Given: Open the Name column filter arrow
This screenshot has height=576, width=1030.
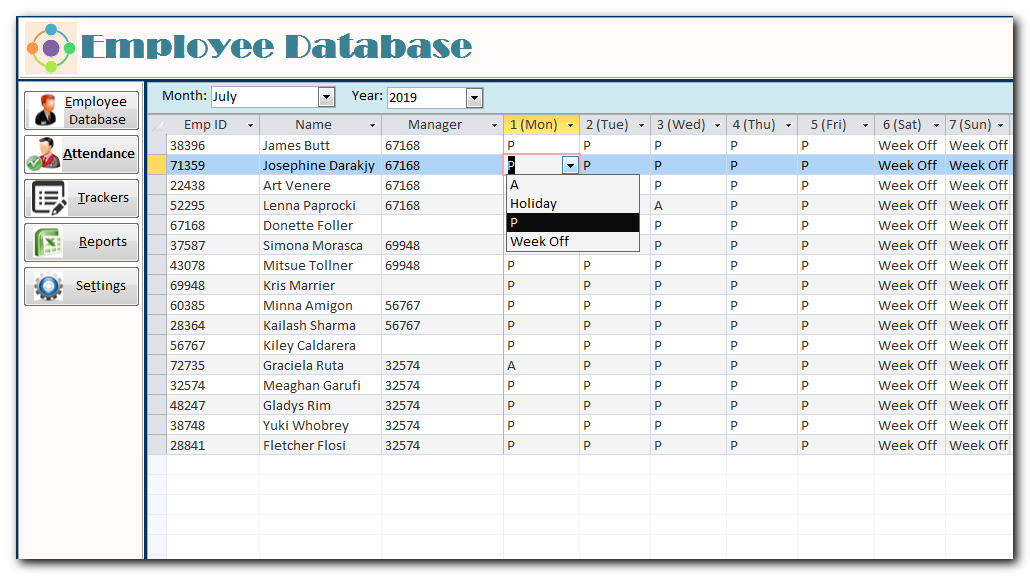Looking at the screenshot, I should point(372,125).
